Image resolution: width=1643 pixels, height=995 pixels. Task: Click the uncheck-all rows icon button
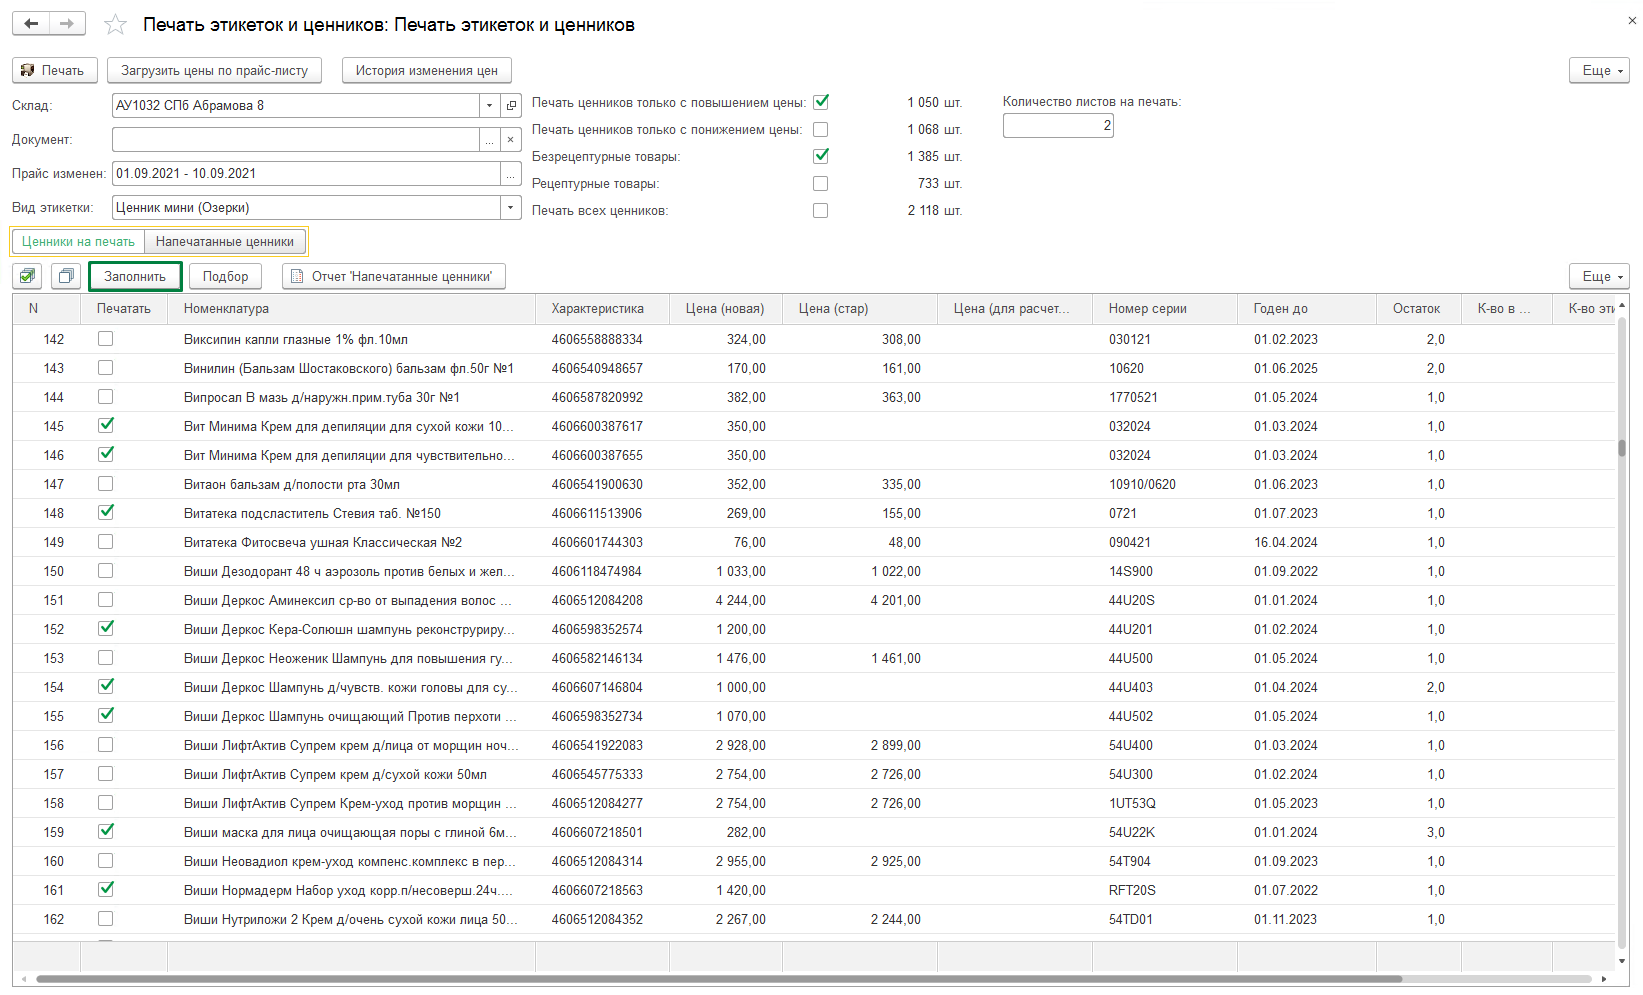point(66,276)
